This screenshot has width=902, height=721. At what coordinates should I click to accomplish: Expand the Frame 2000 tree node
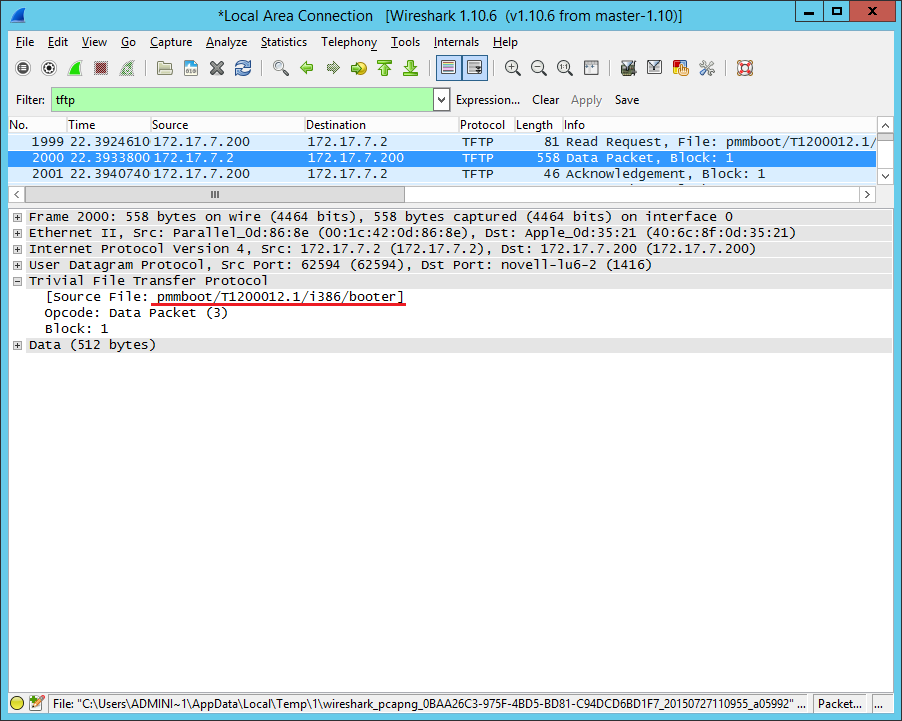pos(18,217)
